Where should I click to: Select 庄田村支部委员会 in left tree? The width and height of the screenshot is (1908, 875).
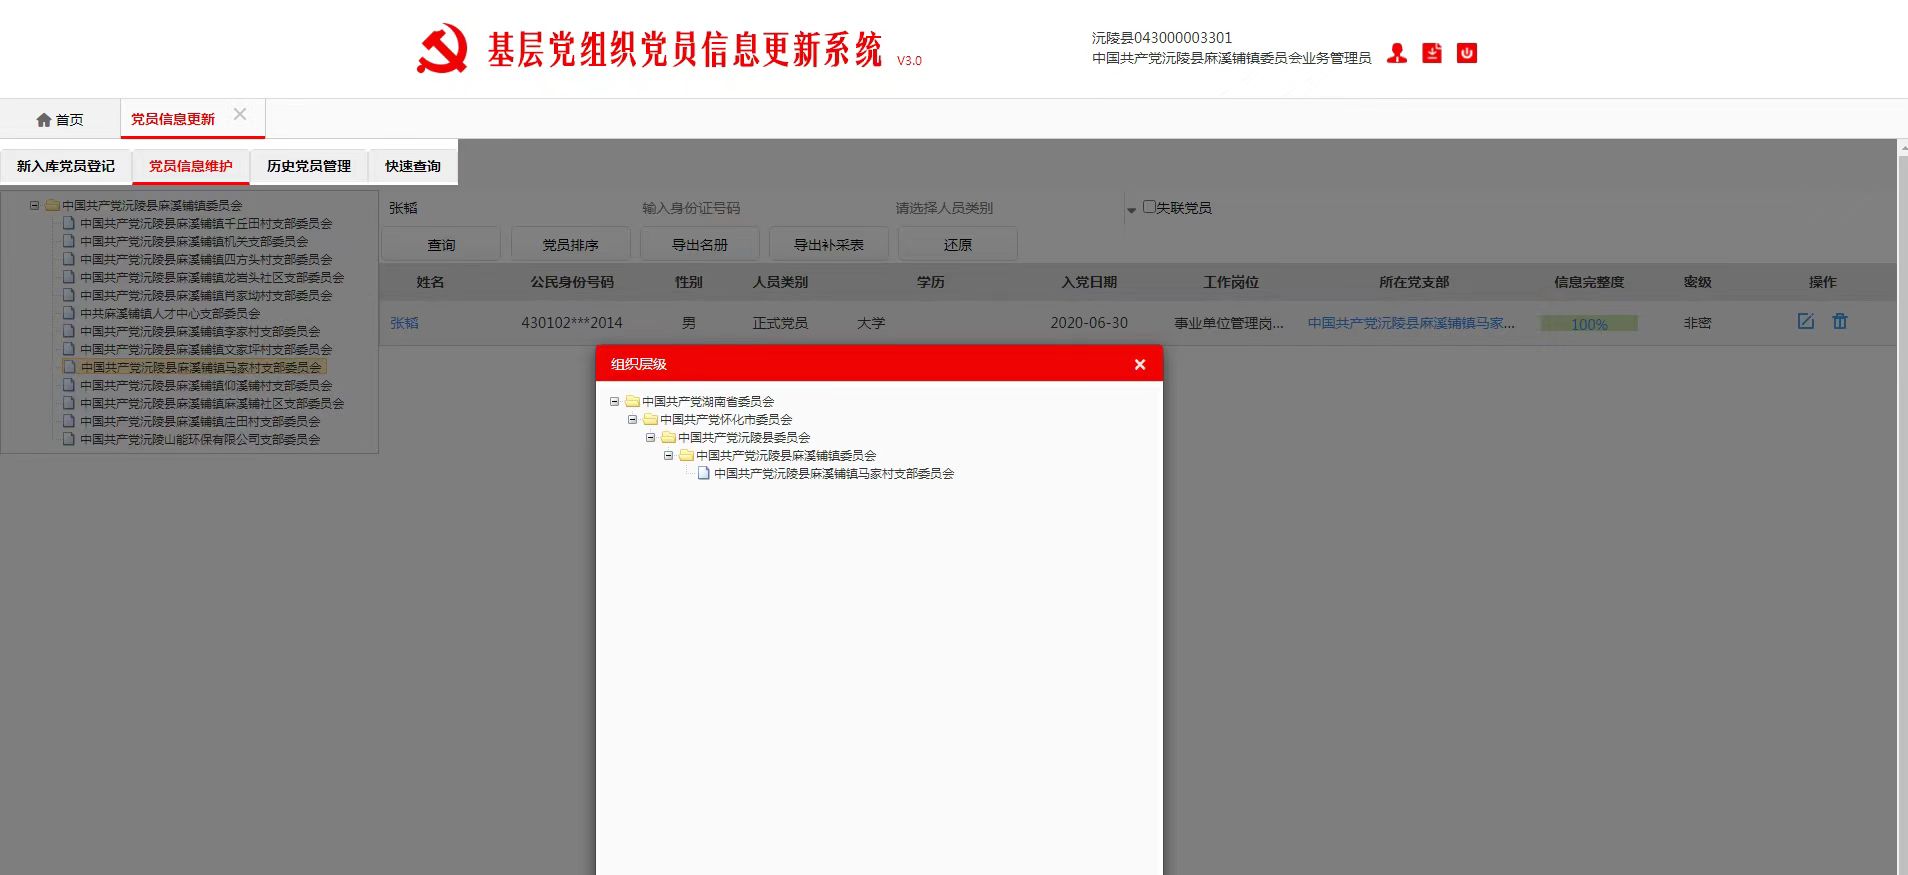pos(200,422)
